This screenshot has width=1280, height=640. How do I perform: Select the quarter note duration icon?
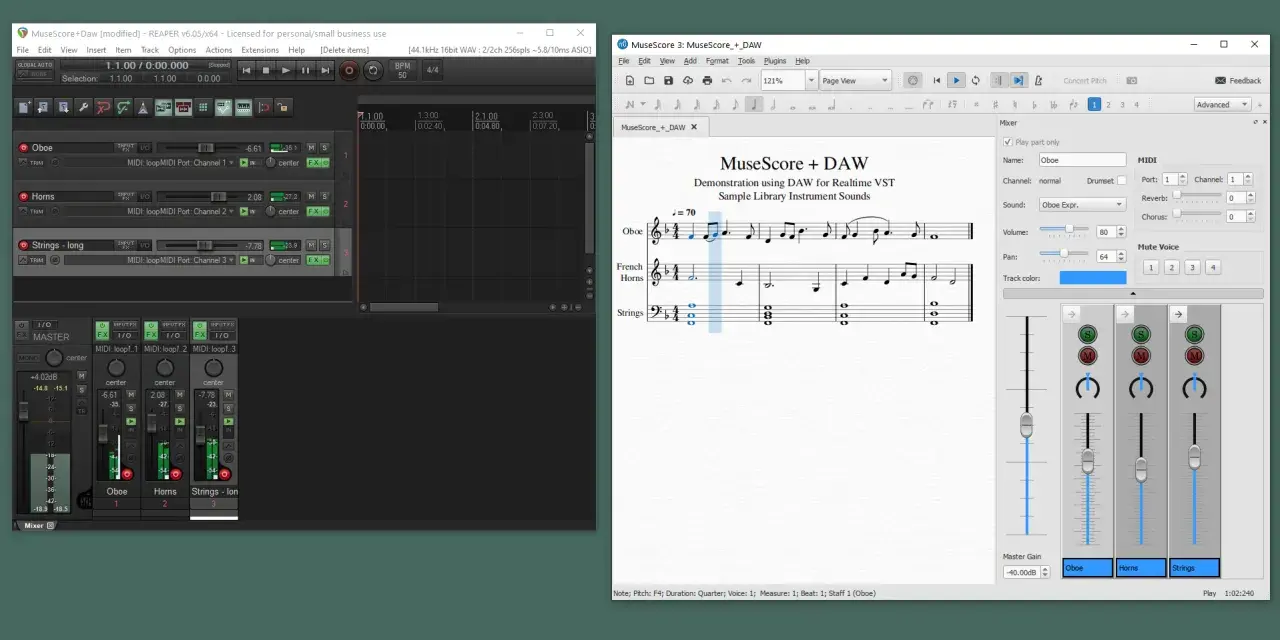[755, 104]
